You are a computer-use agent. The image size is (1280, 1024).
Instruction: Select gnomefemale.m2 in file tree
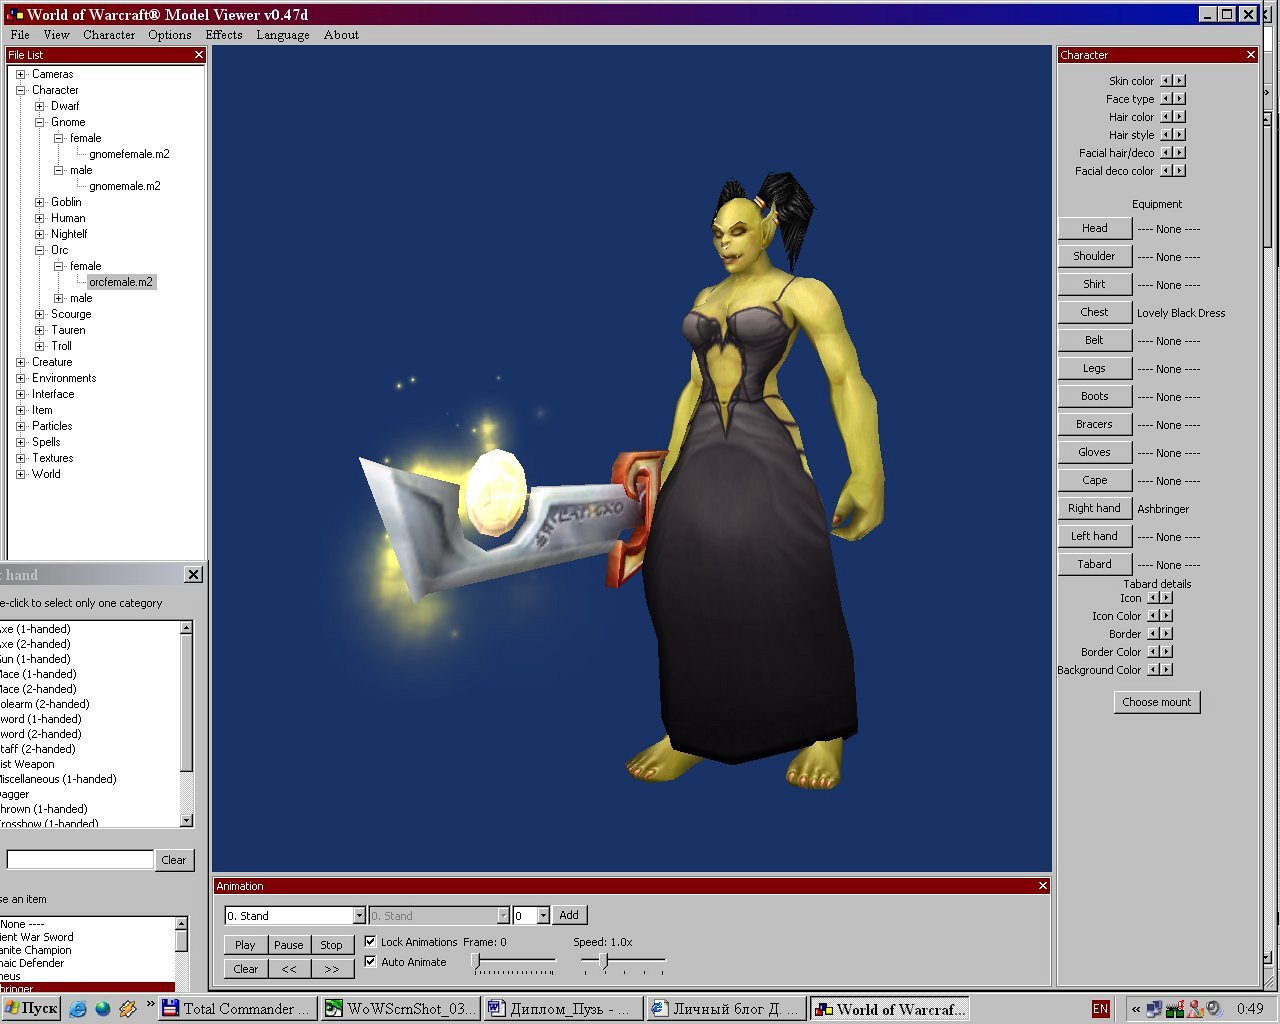[x=129, y=154]
